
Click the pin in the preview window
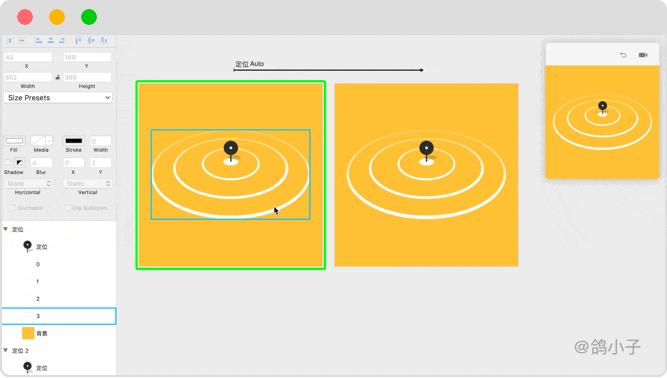602,108
